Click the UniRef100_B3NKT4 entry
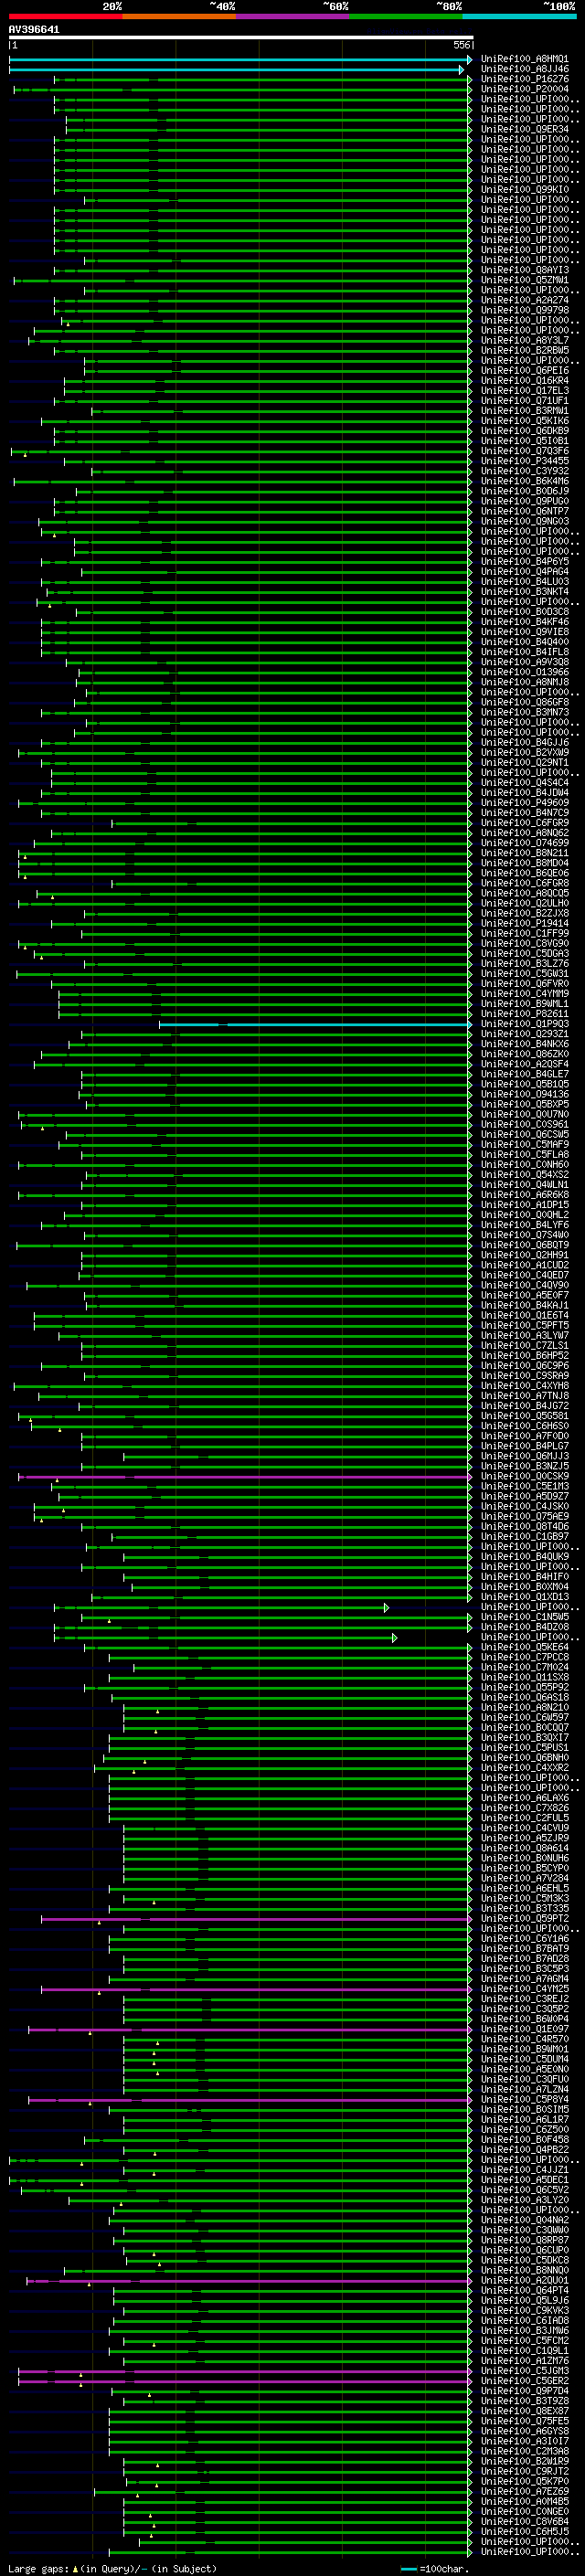 525,592
